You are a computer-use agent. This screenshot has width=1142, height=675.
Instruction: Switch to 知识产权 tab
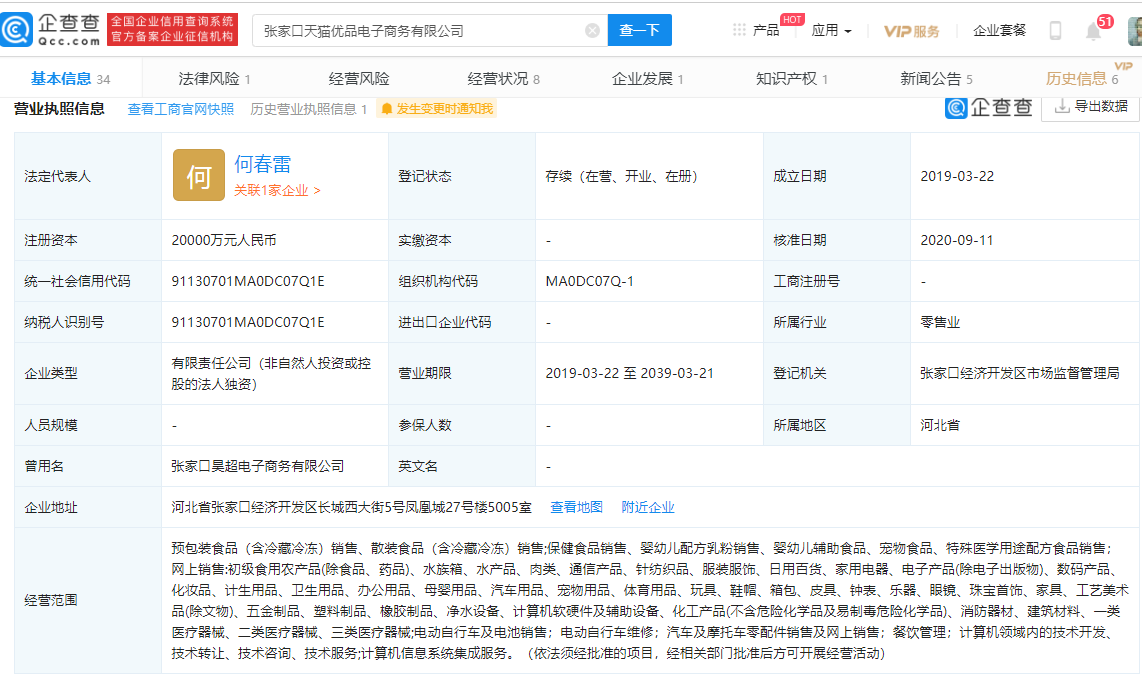click(792, 79)
